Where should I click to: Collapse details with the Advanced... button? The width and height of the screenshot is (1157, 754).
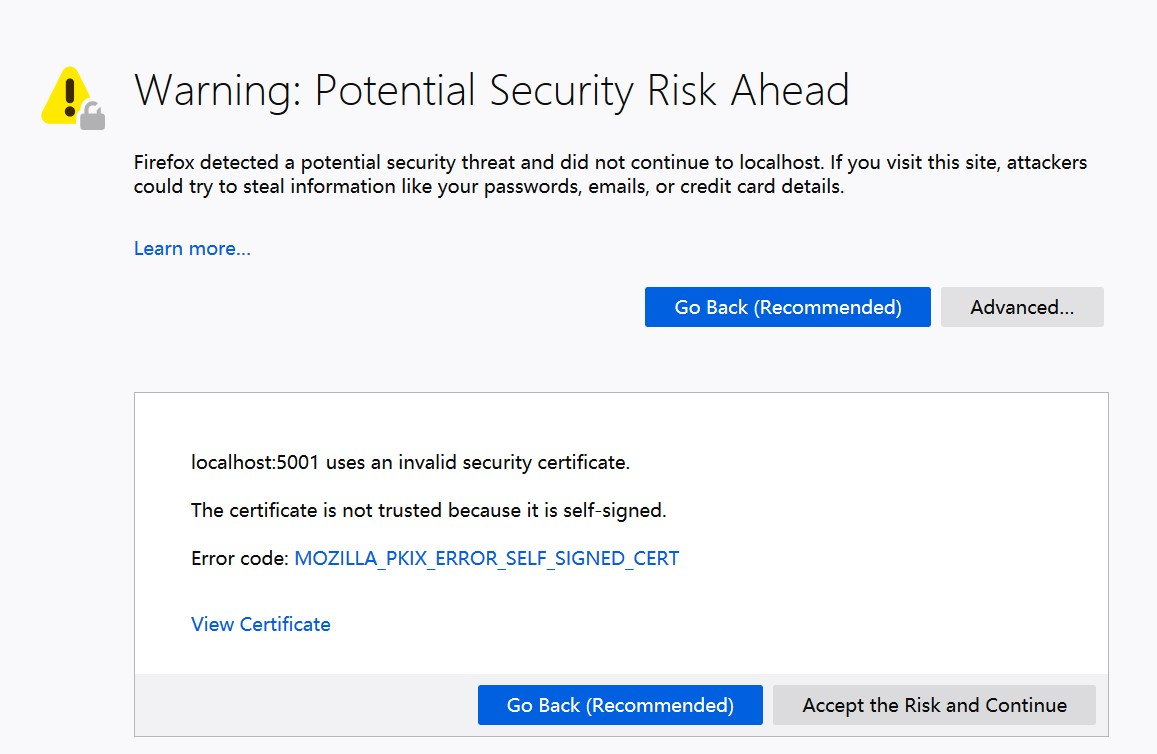[x=1022, y=307]
